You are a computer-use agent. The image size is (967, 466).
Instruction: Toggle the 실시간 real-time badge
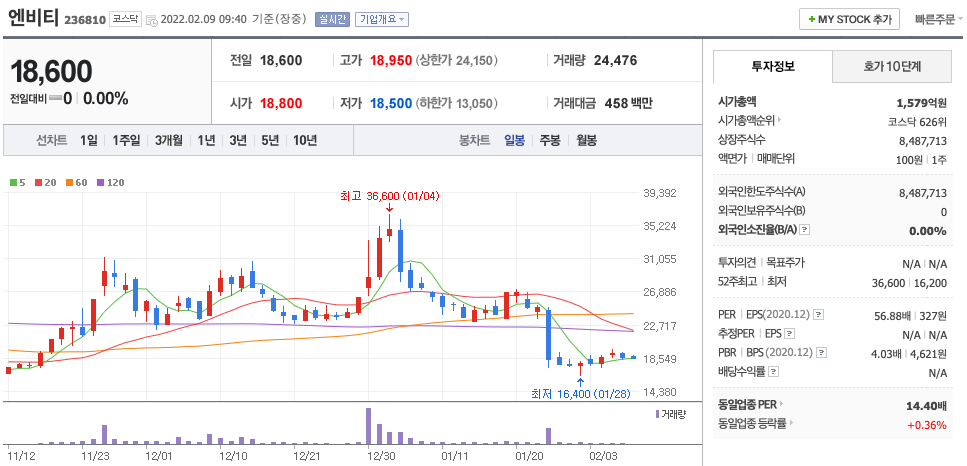[332, 20]
